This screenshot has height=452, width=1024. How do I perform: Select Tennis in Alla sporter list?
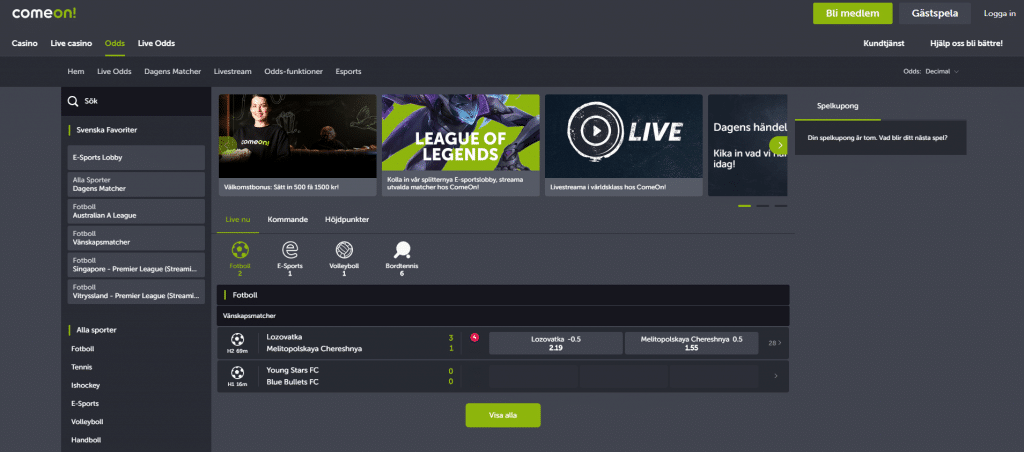coord(82,367)
